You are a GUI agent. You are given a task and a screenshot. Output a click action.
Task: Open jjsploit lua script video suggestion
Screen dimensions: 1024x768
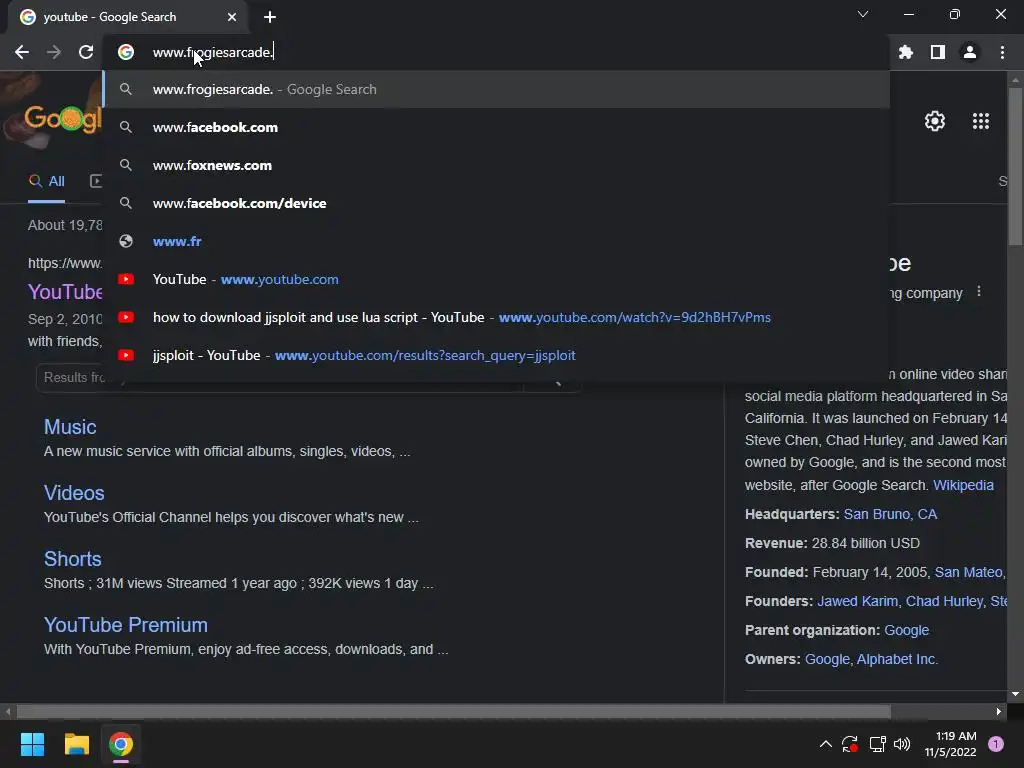(496, 317)
